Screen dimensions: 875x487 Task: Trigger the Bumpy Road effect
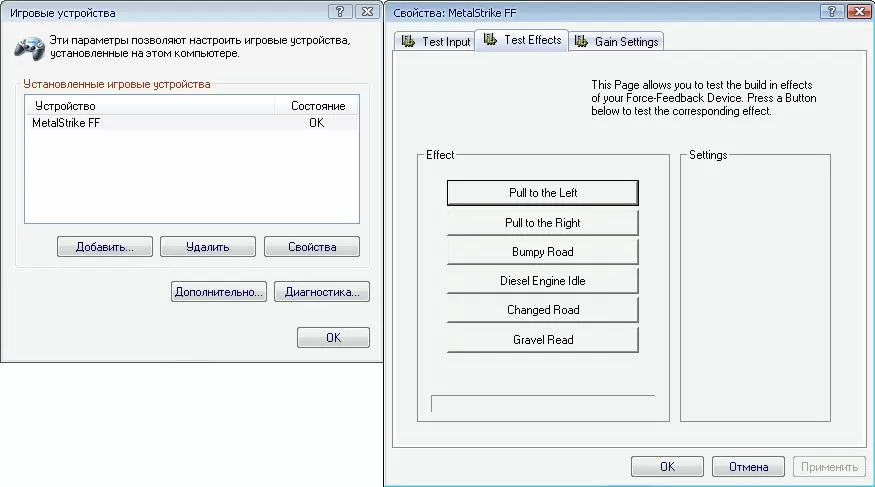pos(542,252)
